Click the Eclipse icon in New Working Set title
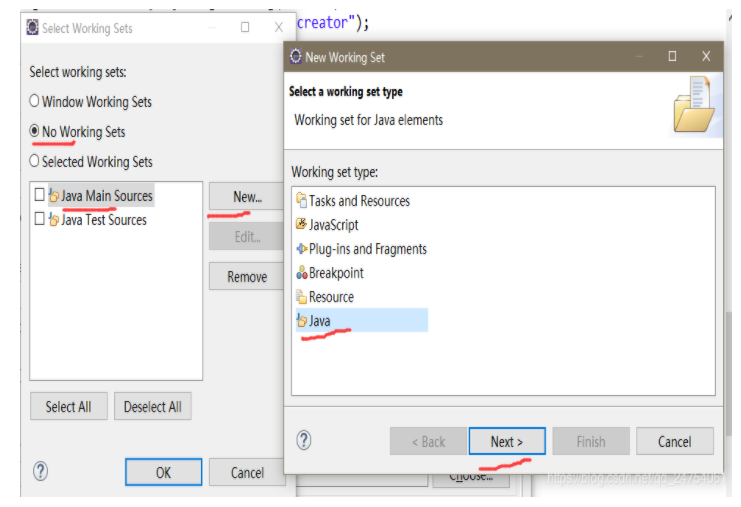Viewport: 741px width, 507px height. [296, 56]
